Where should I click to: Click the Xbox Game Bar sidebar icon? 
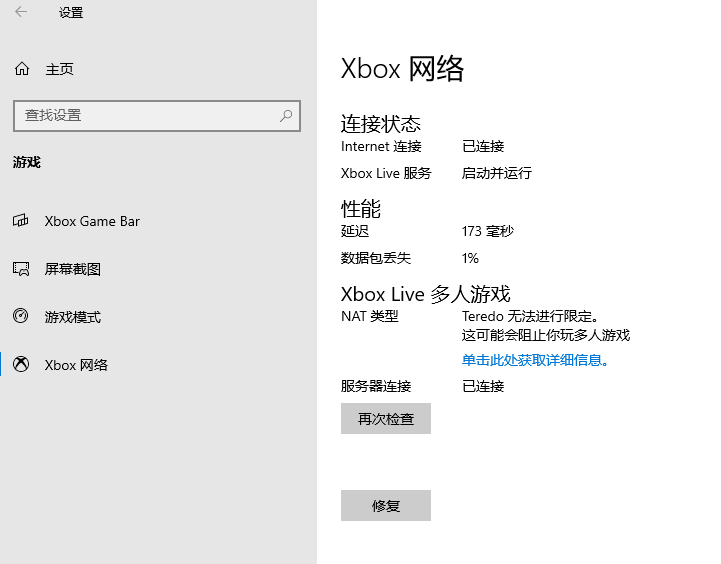point(21,221)
